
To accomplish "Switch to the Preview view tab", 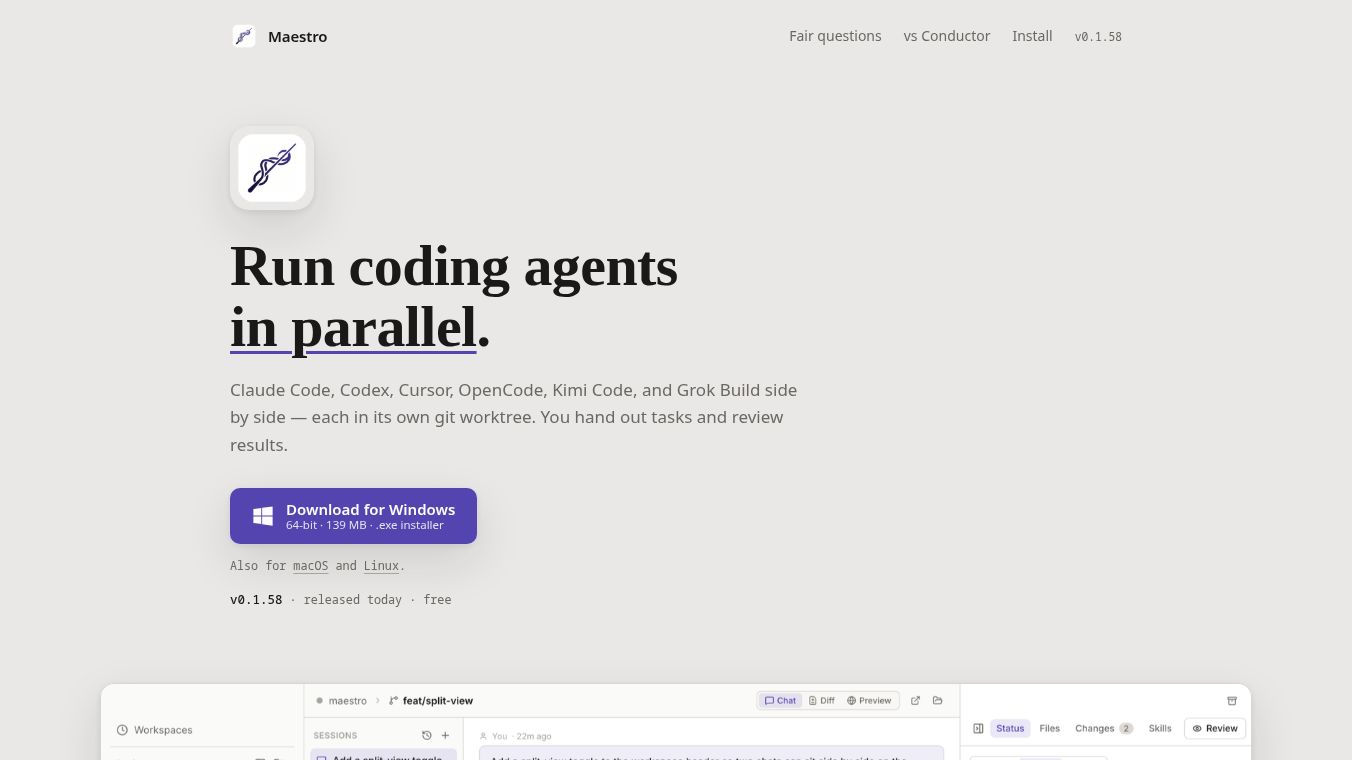I will coord(869,701).
